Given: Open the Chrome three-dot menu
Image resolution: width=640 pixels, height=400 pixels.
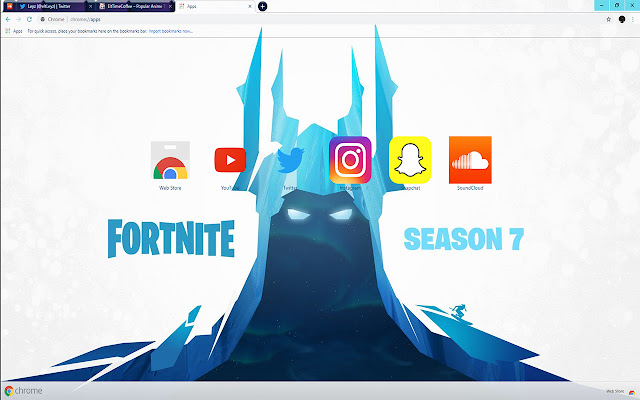Looking at the screenshot, I should pyautogui.click(x=633, y=19).
